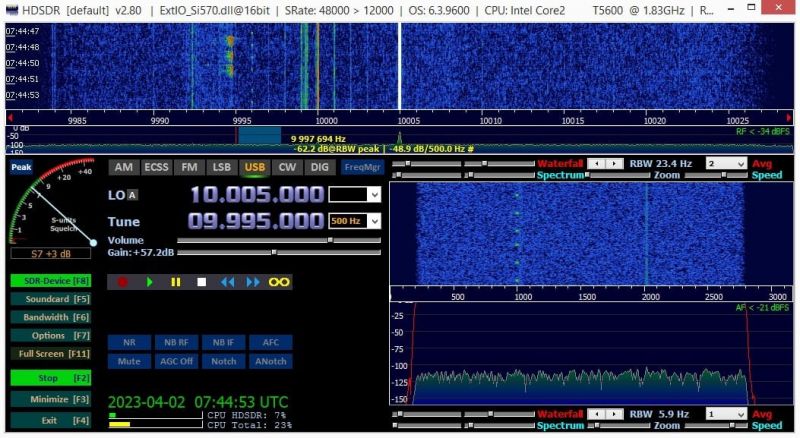Select ECSS demodulation mode
This screenshot has height=438, width=800.
(x=156, y=167)
